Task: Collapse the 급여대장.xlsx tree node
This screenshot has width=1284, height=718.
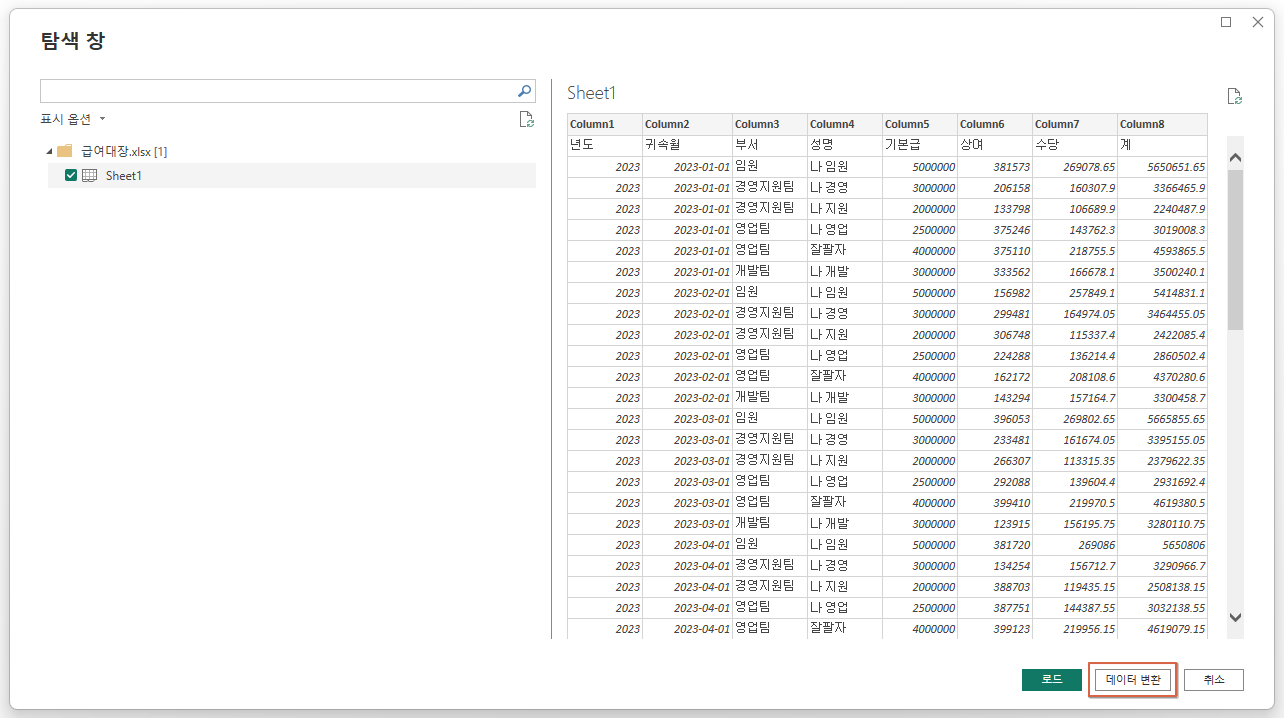Action: point(48,151)
